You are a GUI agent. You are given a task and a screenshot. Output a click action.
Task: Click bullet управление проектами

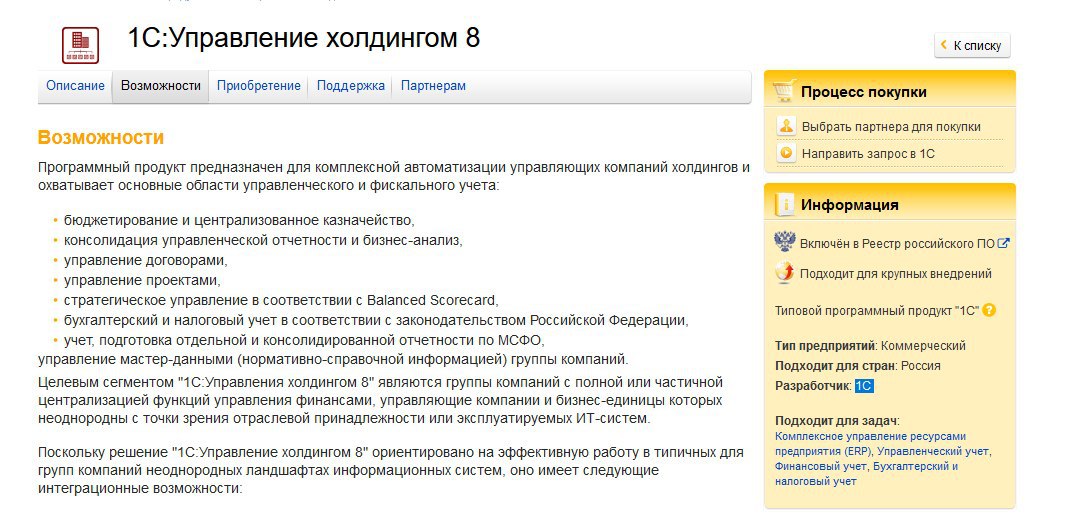(142, 281)
